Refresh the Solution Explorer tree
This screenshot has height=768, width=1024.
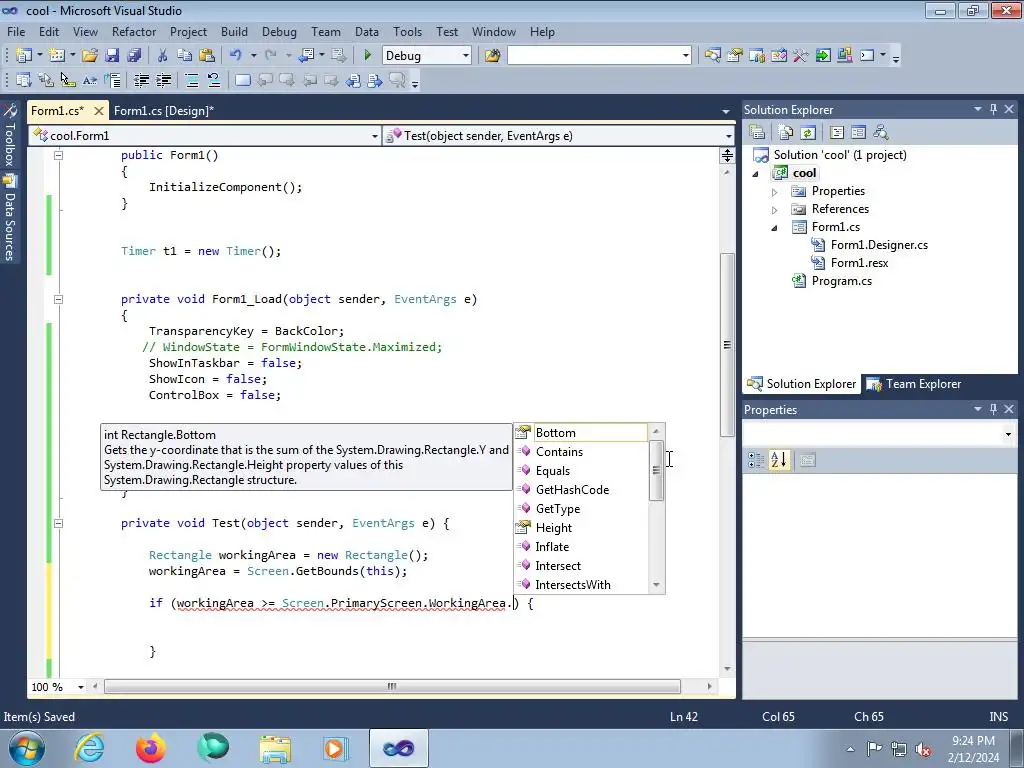808,133
